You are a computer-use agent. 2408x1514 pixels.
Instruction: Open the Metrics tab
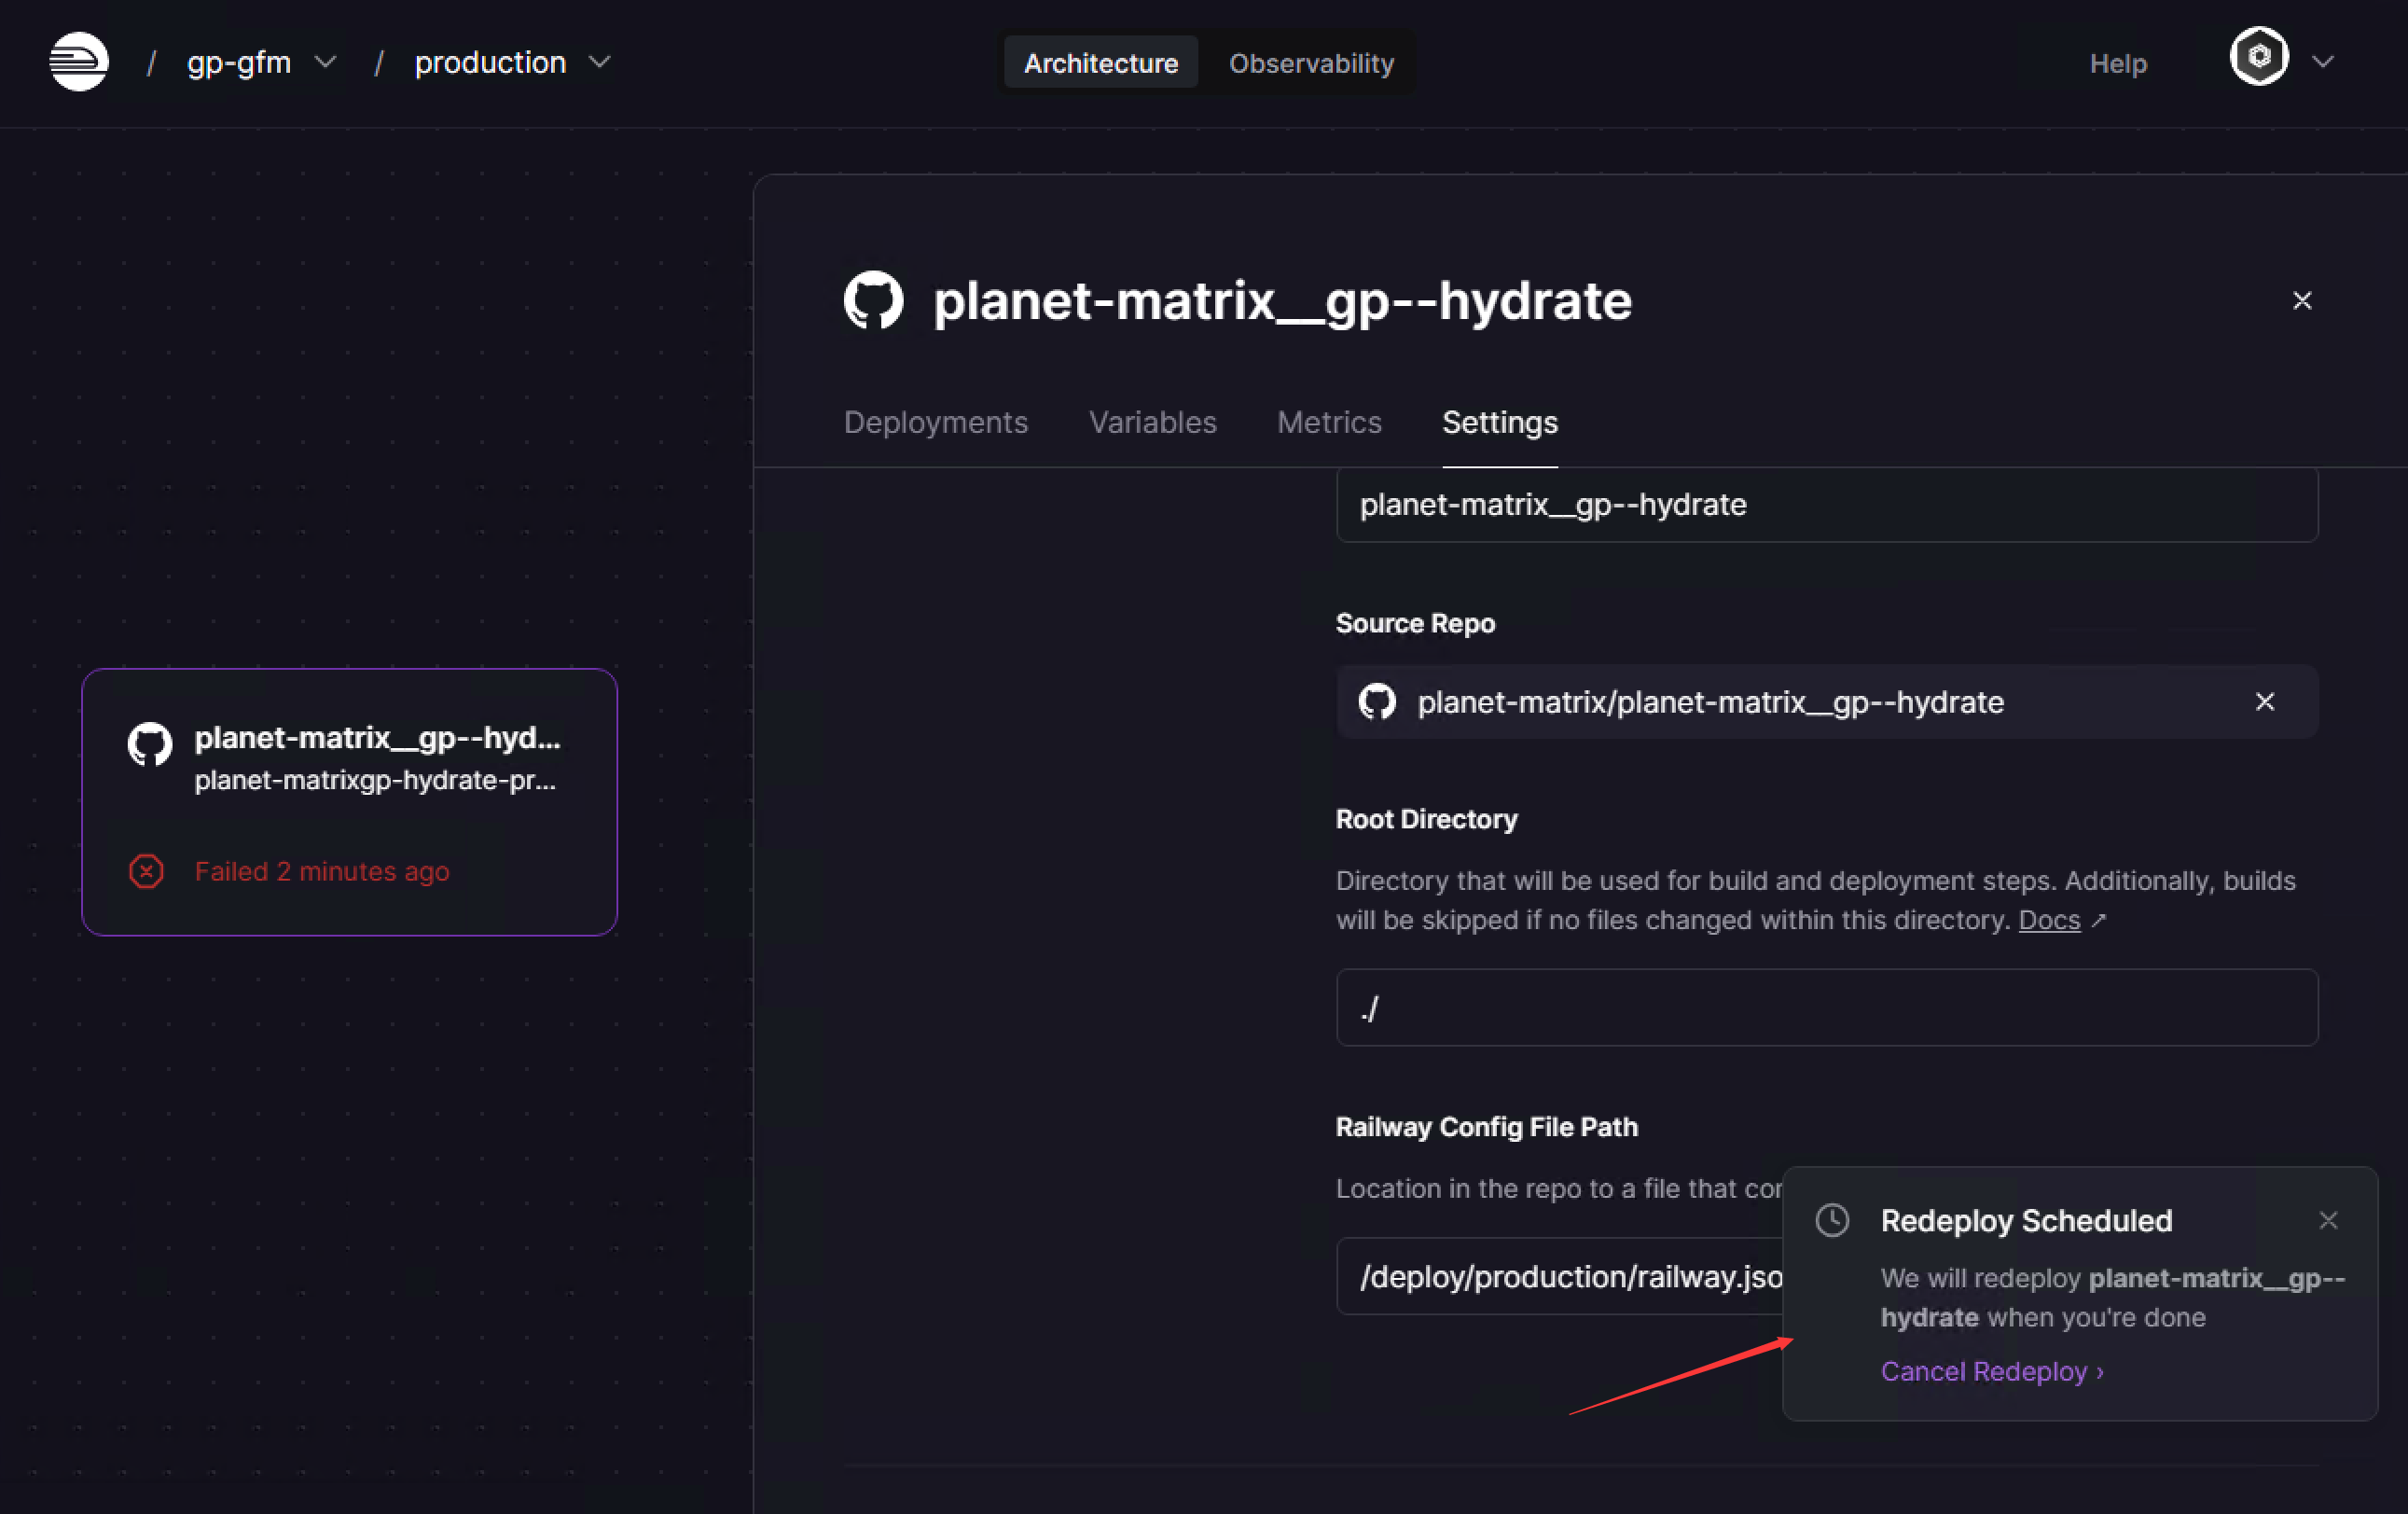click(1329, 422)
